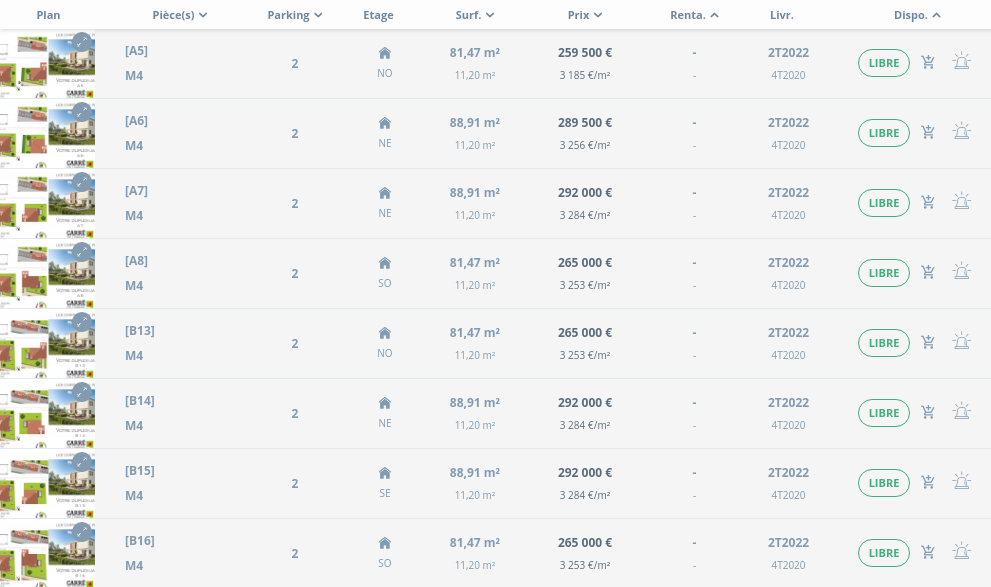Sort by the Renta. column
The height and width of the screenshot is (587, 991).
(694, 15)
